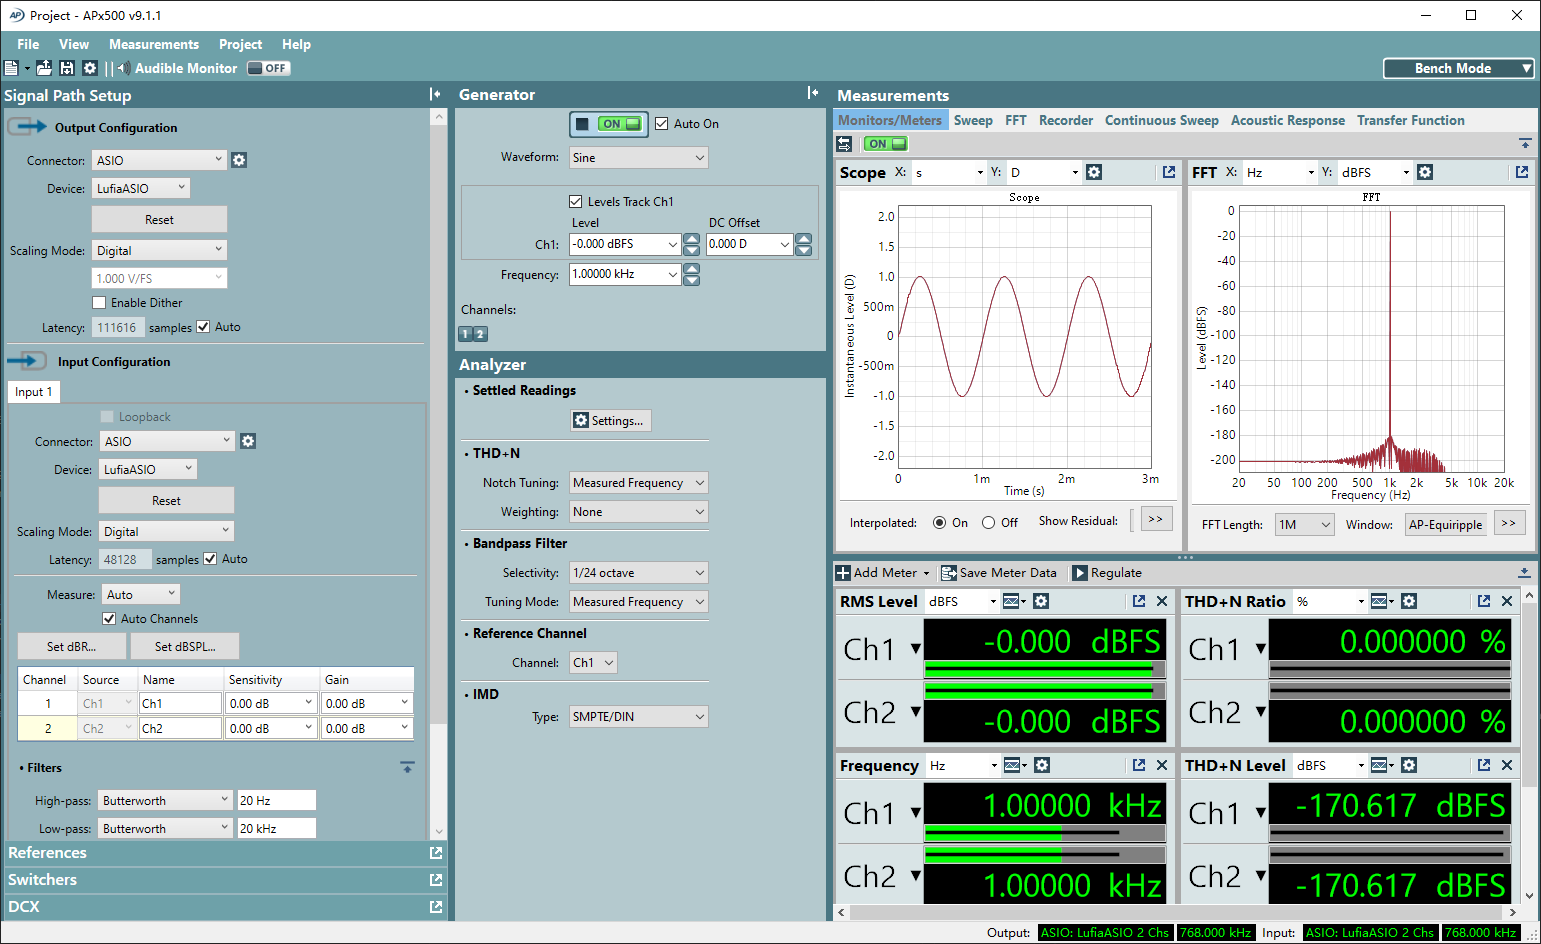The width and height of the screenshot is (1541, 944).
Task: Uncheck output latency Auto checkbox
Action: [x=204, y=327]
